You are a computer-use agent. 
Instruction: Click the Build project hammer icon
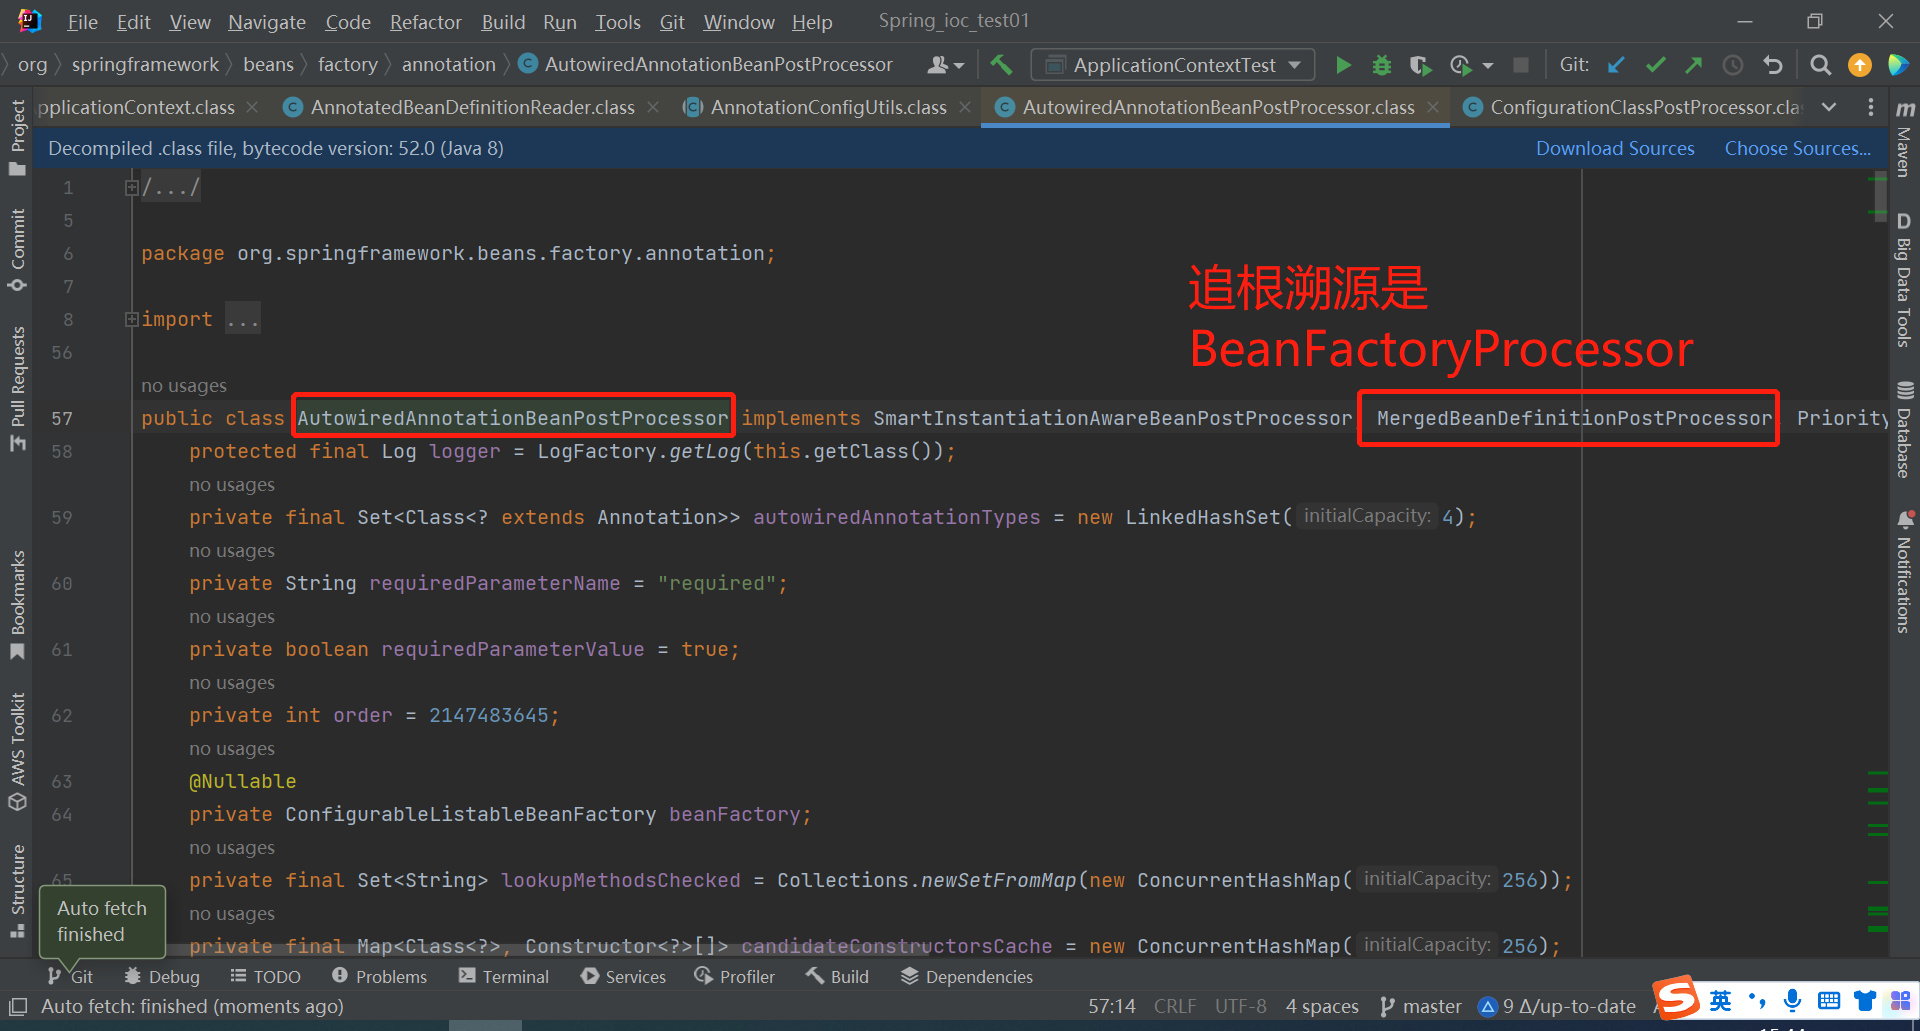1001,65
